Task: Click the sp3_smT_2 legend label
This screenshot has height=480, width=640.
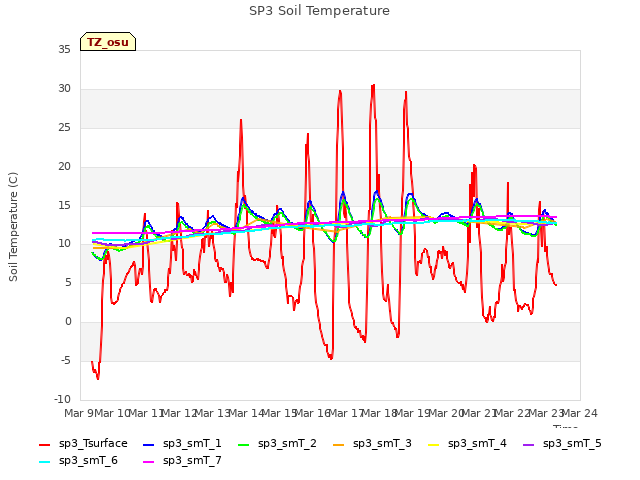Action: click(287, 444)
